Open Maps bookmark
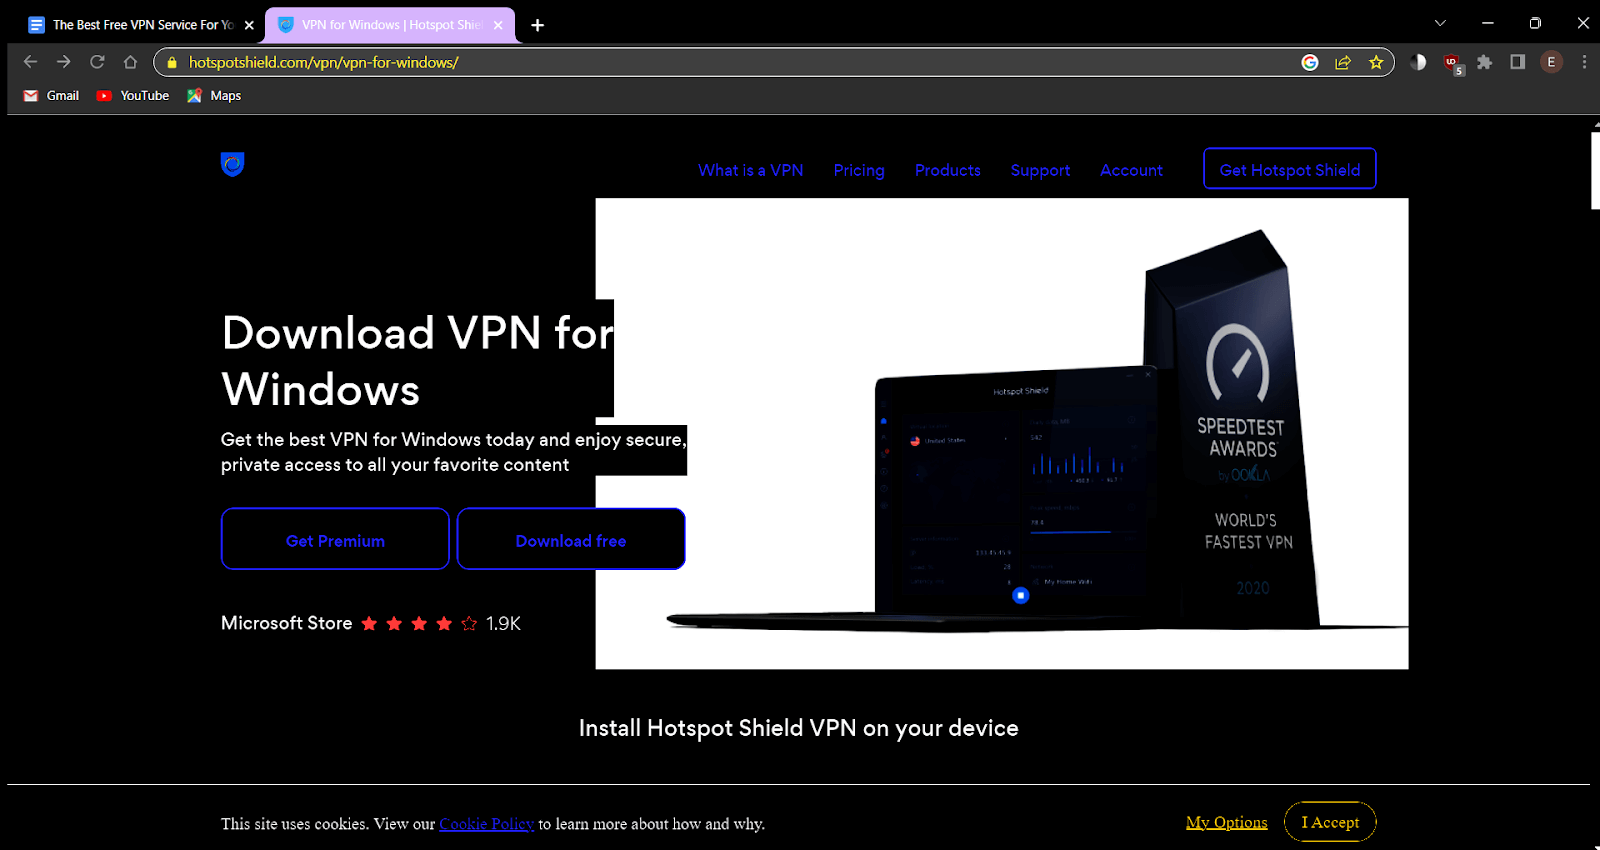Viewport: 1600px width, 850px height. pos(214,96)
